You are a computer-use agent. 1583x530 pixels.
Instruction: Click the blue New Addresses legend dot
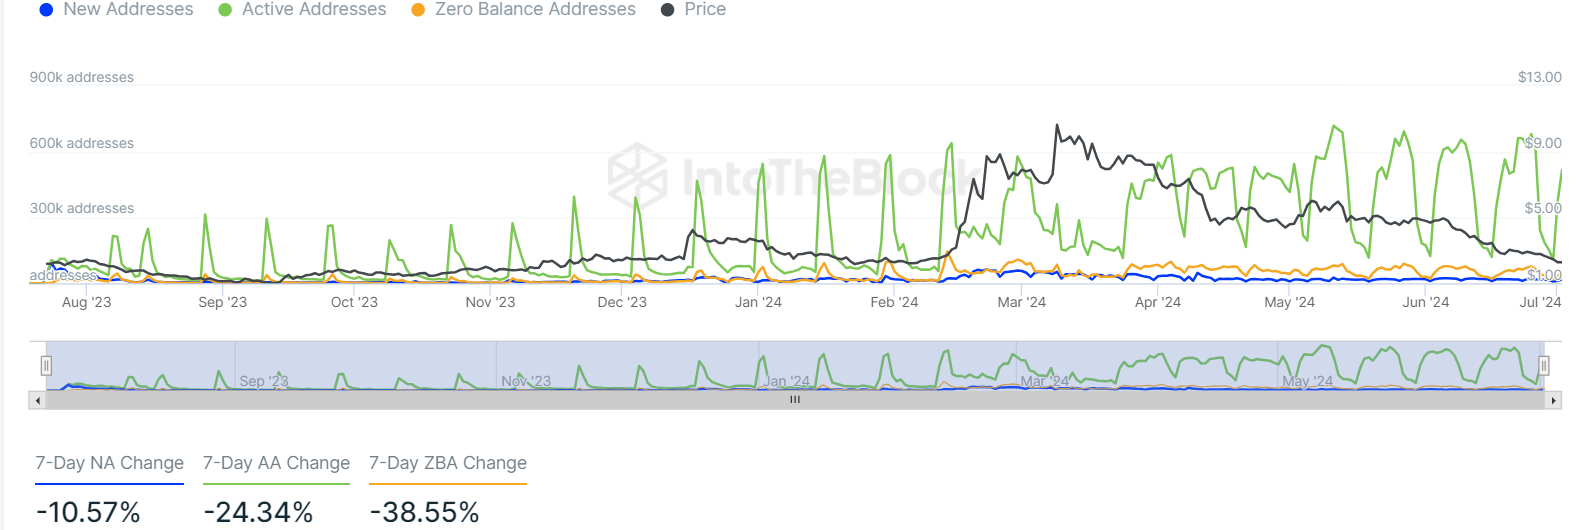[x=46, y=10]
